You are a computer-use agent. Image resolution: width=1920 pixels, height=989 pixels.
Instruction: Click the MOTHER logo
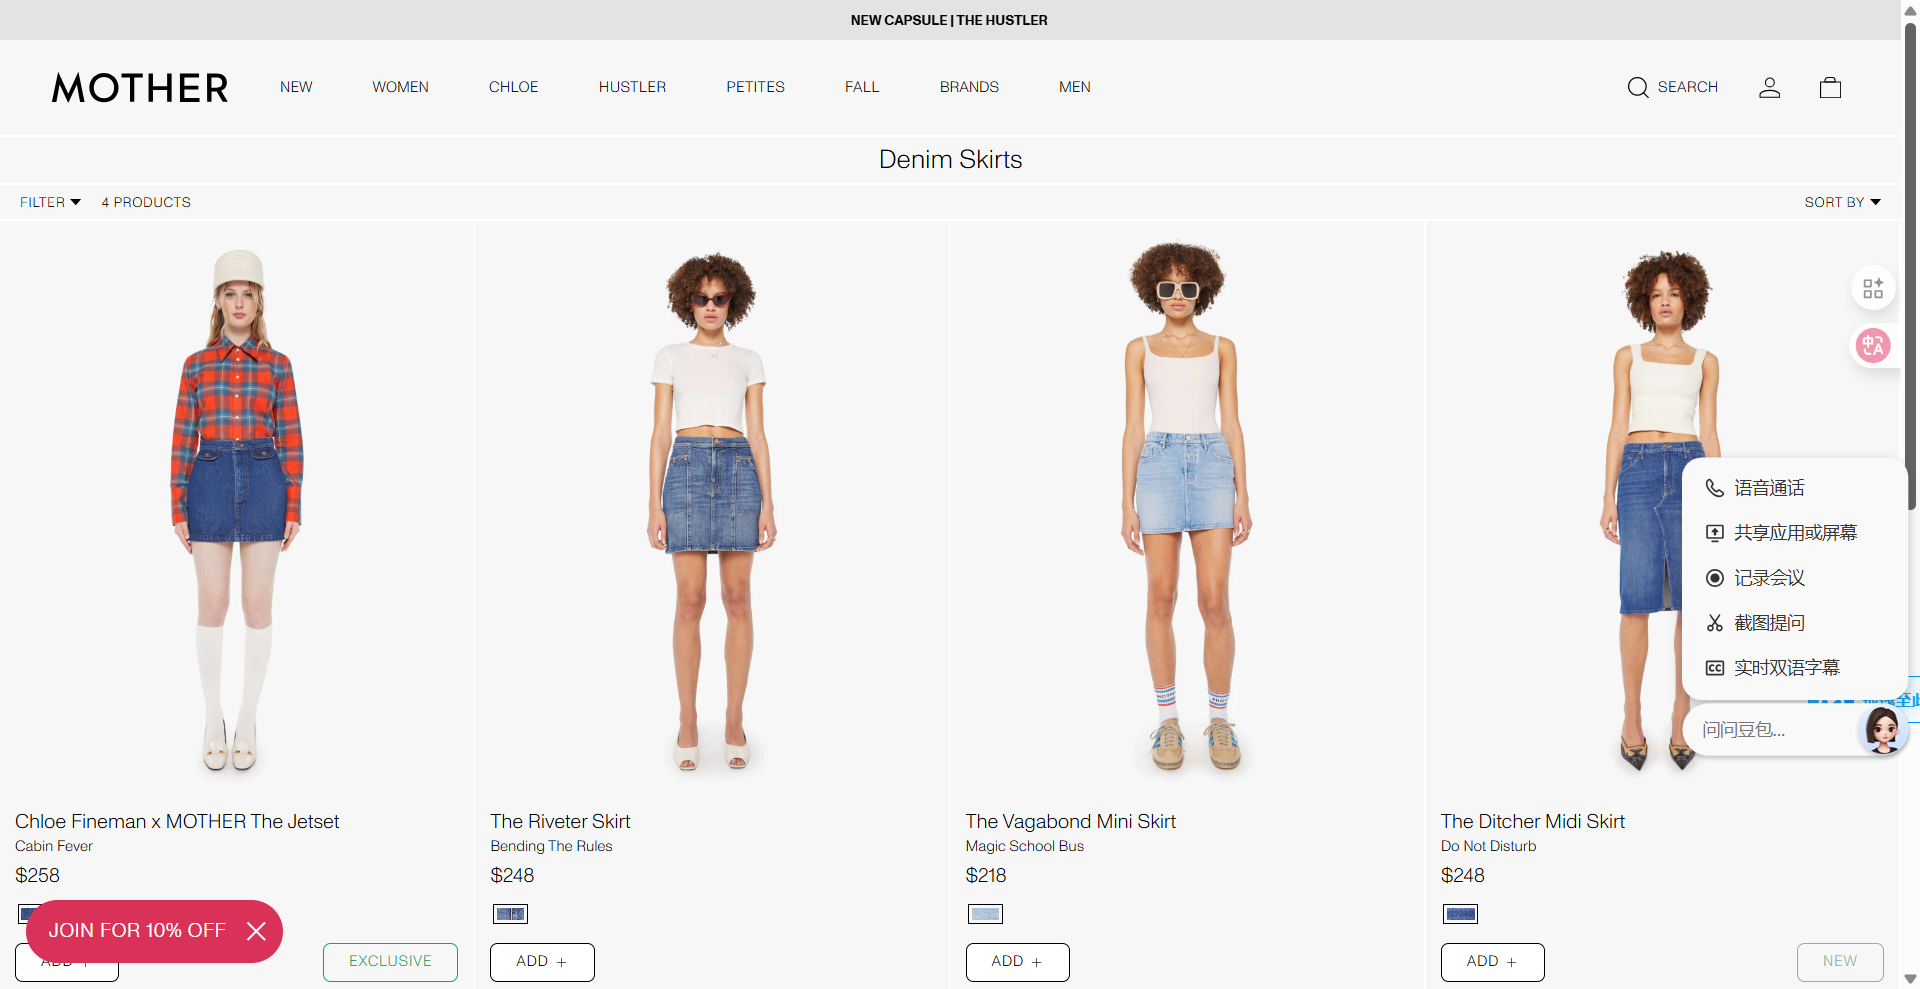tap(140, 88)
